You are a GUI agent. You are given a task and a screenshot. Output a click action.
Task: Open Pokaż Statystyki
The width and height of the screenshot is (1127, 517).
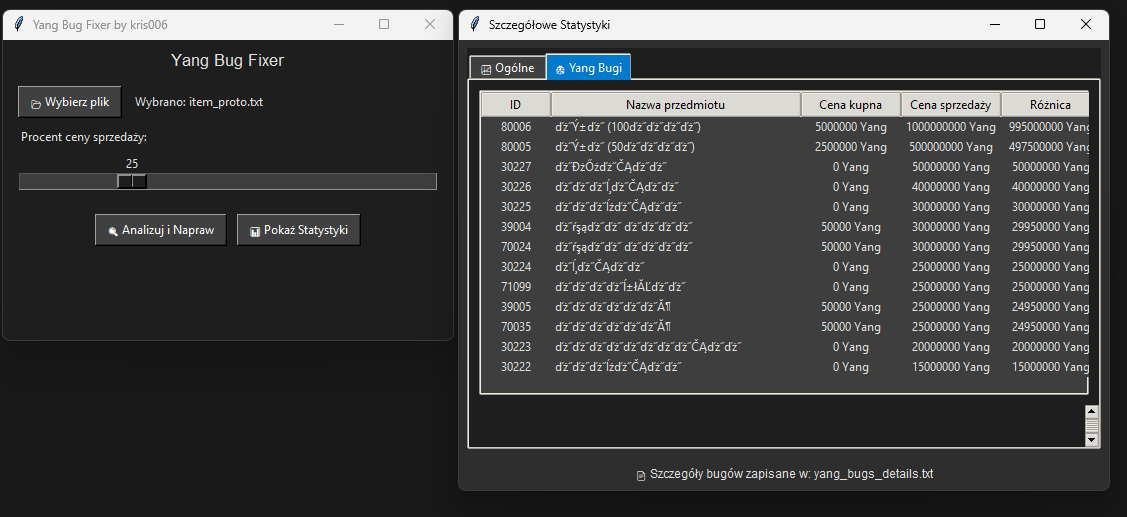(298, 230)
